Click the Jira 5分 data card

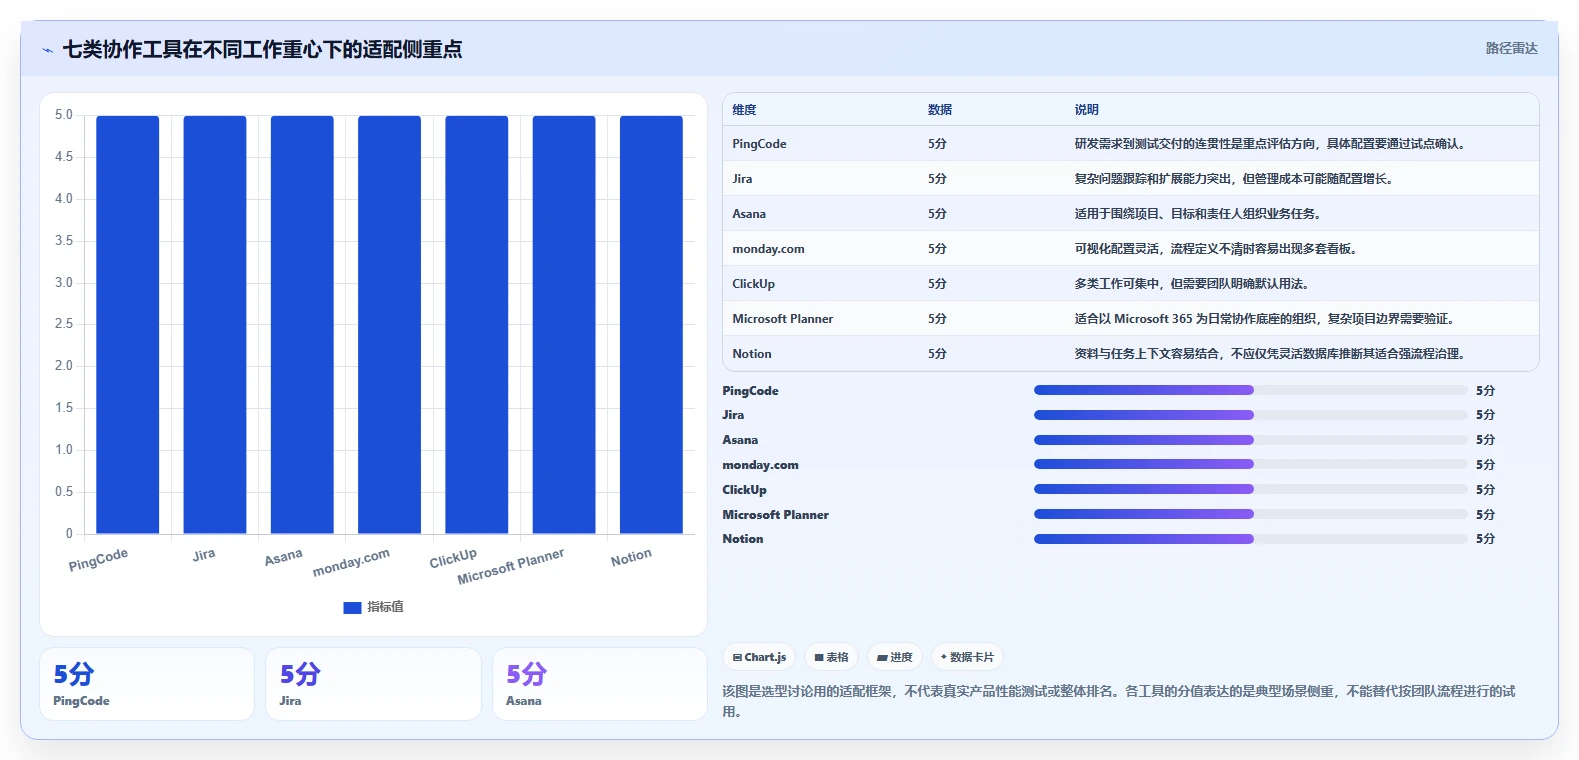coord(373,684)
